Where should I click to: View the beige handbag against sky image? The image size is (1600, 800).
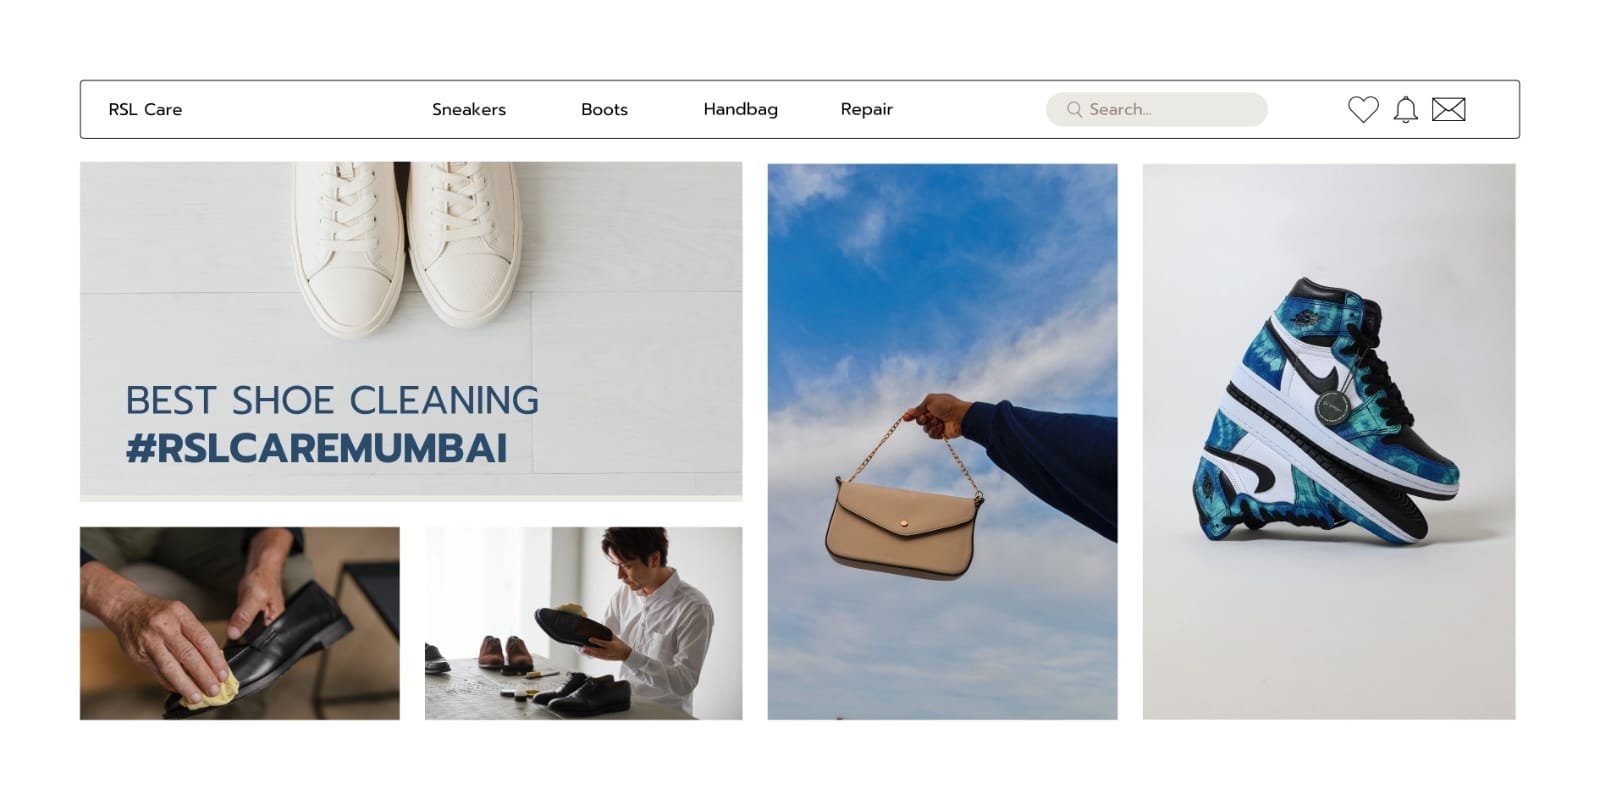pos(942,441)
